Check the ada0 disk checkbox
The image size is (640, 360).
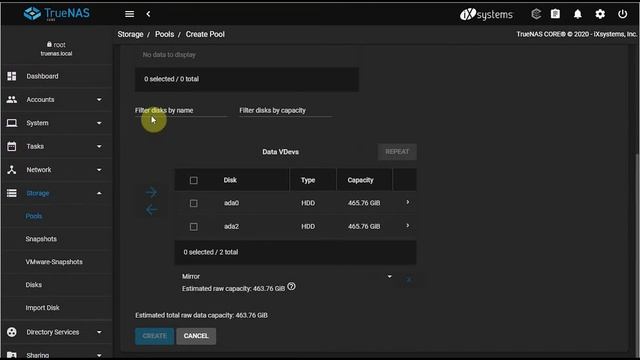coord(193,203)
